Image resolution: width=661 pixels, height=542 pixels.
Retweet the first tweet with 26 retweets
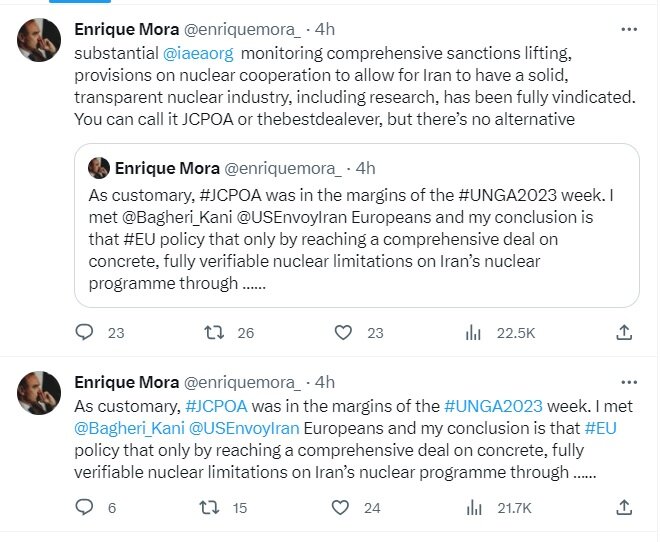pyautogui.click(x=212, y=332)
